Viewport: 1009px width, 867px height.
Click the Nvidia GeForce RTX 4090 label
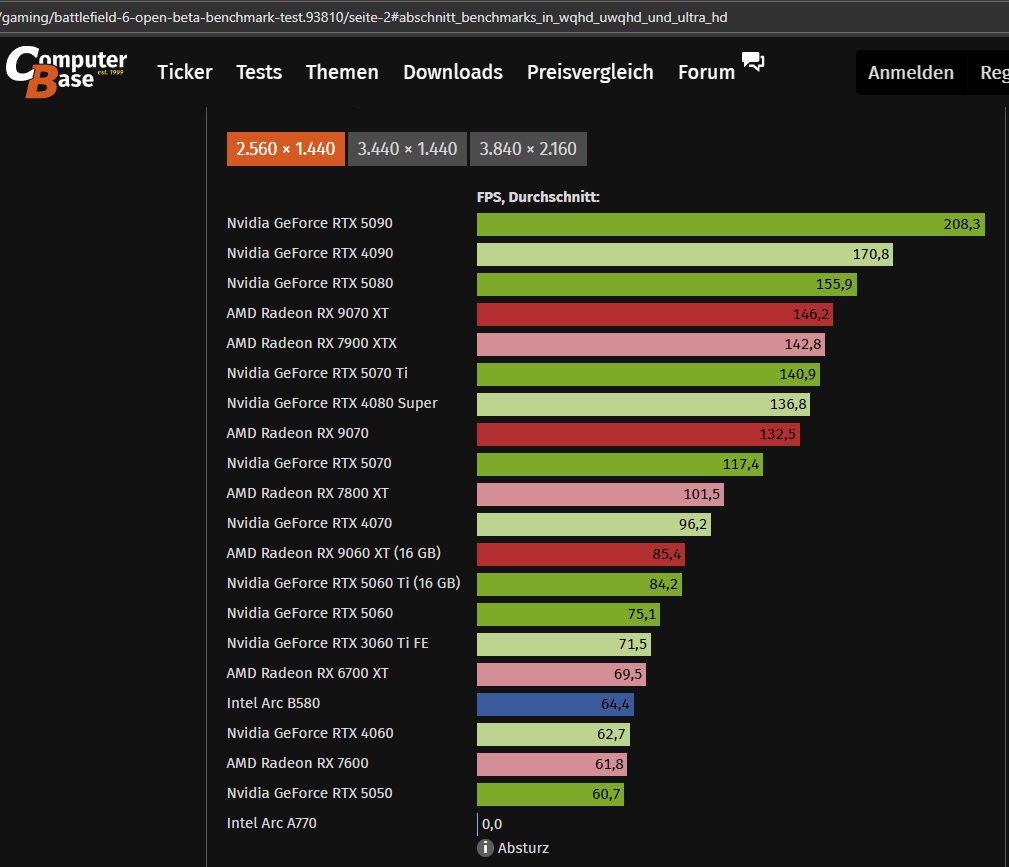[x=310, y=253]
